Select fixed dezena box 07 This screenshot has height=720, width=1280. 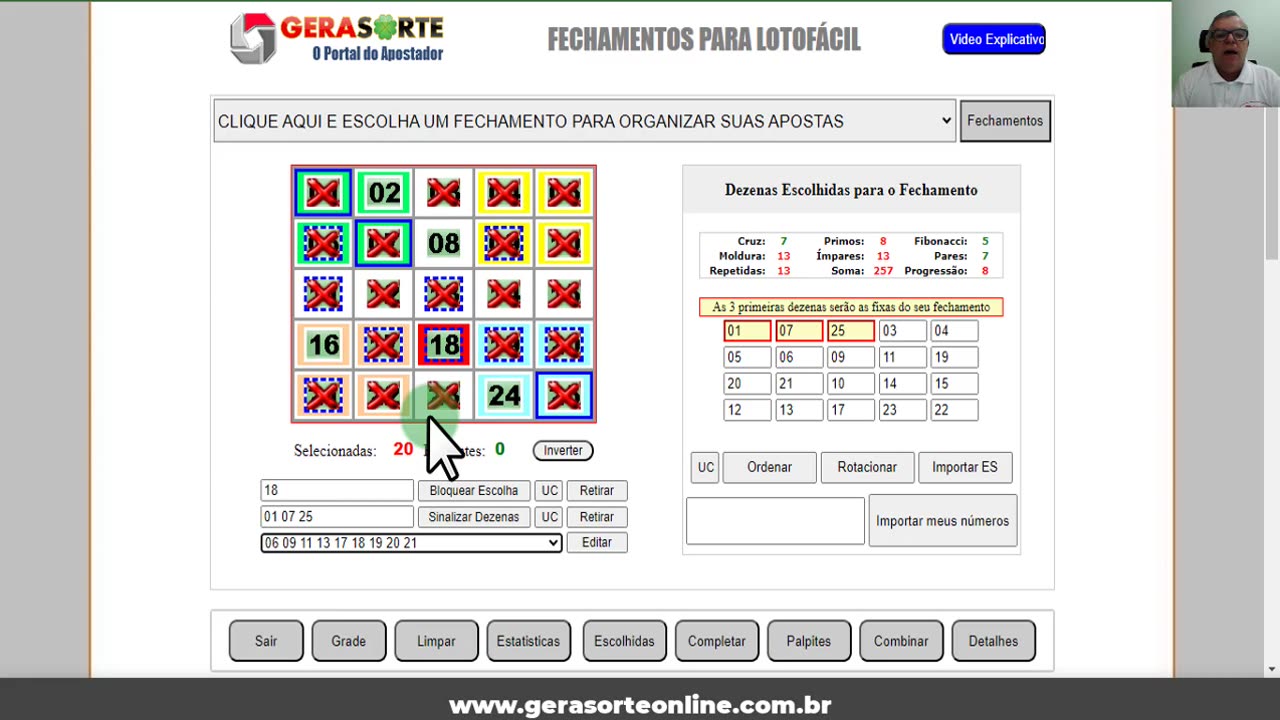pos(799,331)
